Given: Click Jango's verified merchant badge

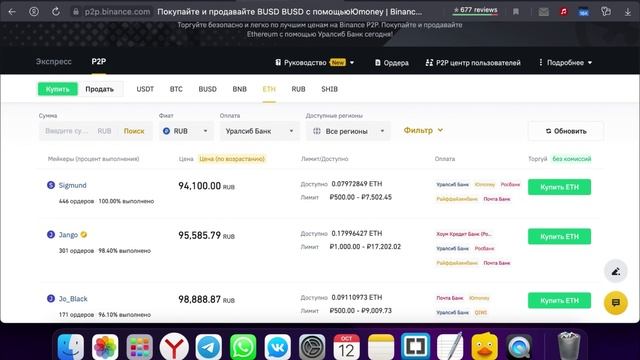Looking at the screenshot, I should (84, 235).
